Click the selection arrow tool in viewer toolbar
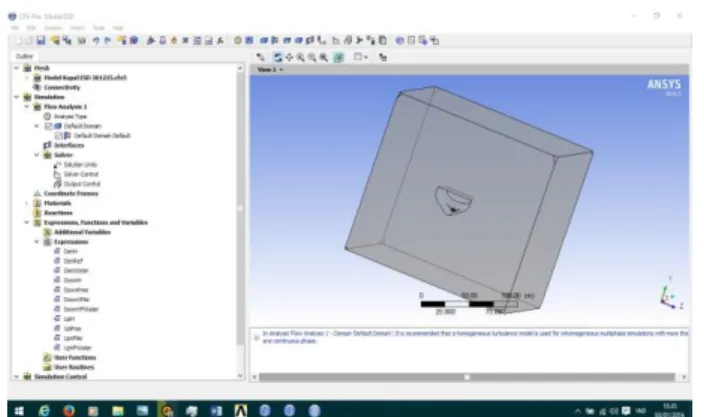Viewport: 704px width, 417px height. pos(260,57)
